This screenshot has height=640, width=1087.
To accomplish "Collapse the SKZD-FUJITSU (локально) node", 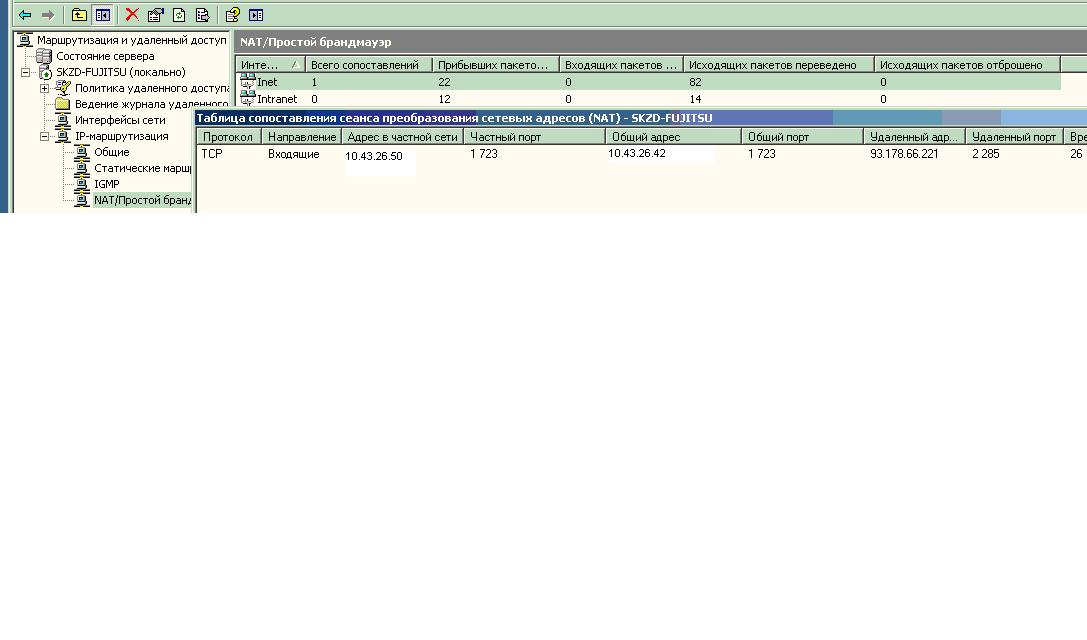I will click(x=26, y=72).
